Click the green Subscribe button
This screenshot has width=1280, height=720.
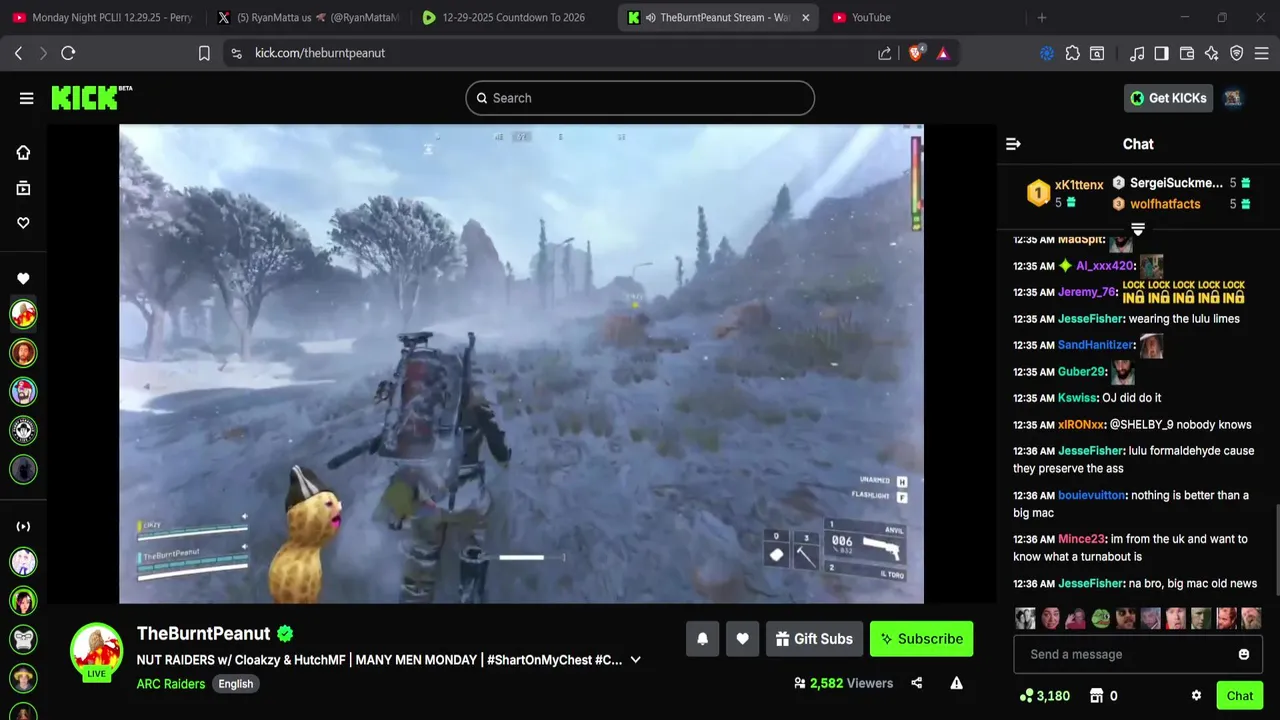921,639
